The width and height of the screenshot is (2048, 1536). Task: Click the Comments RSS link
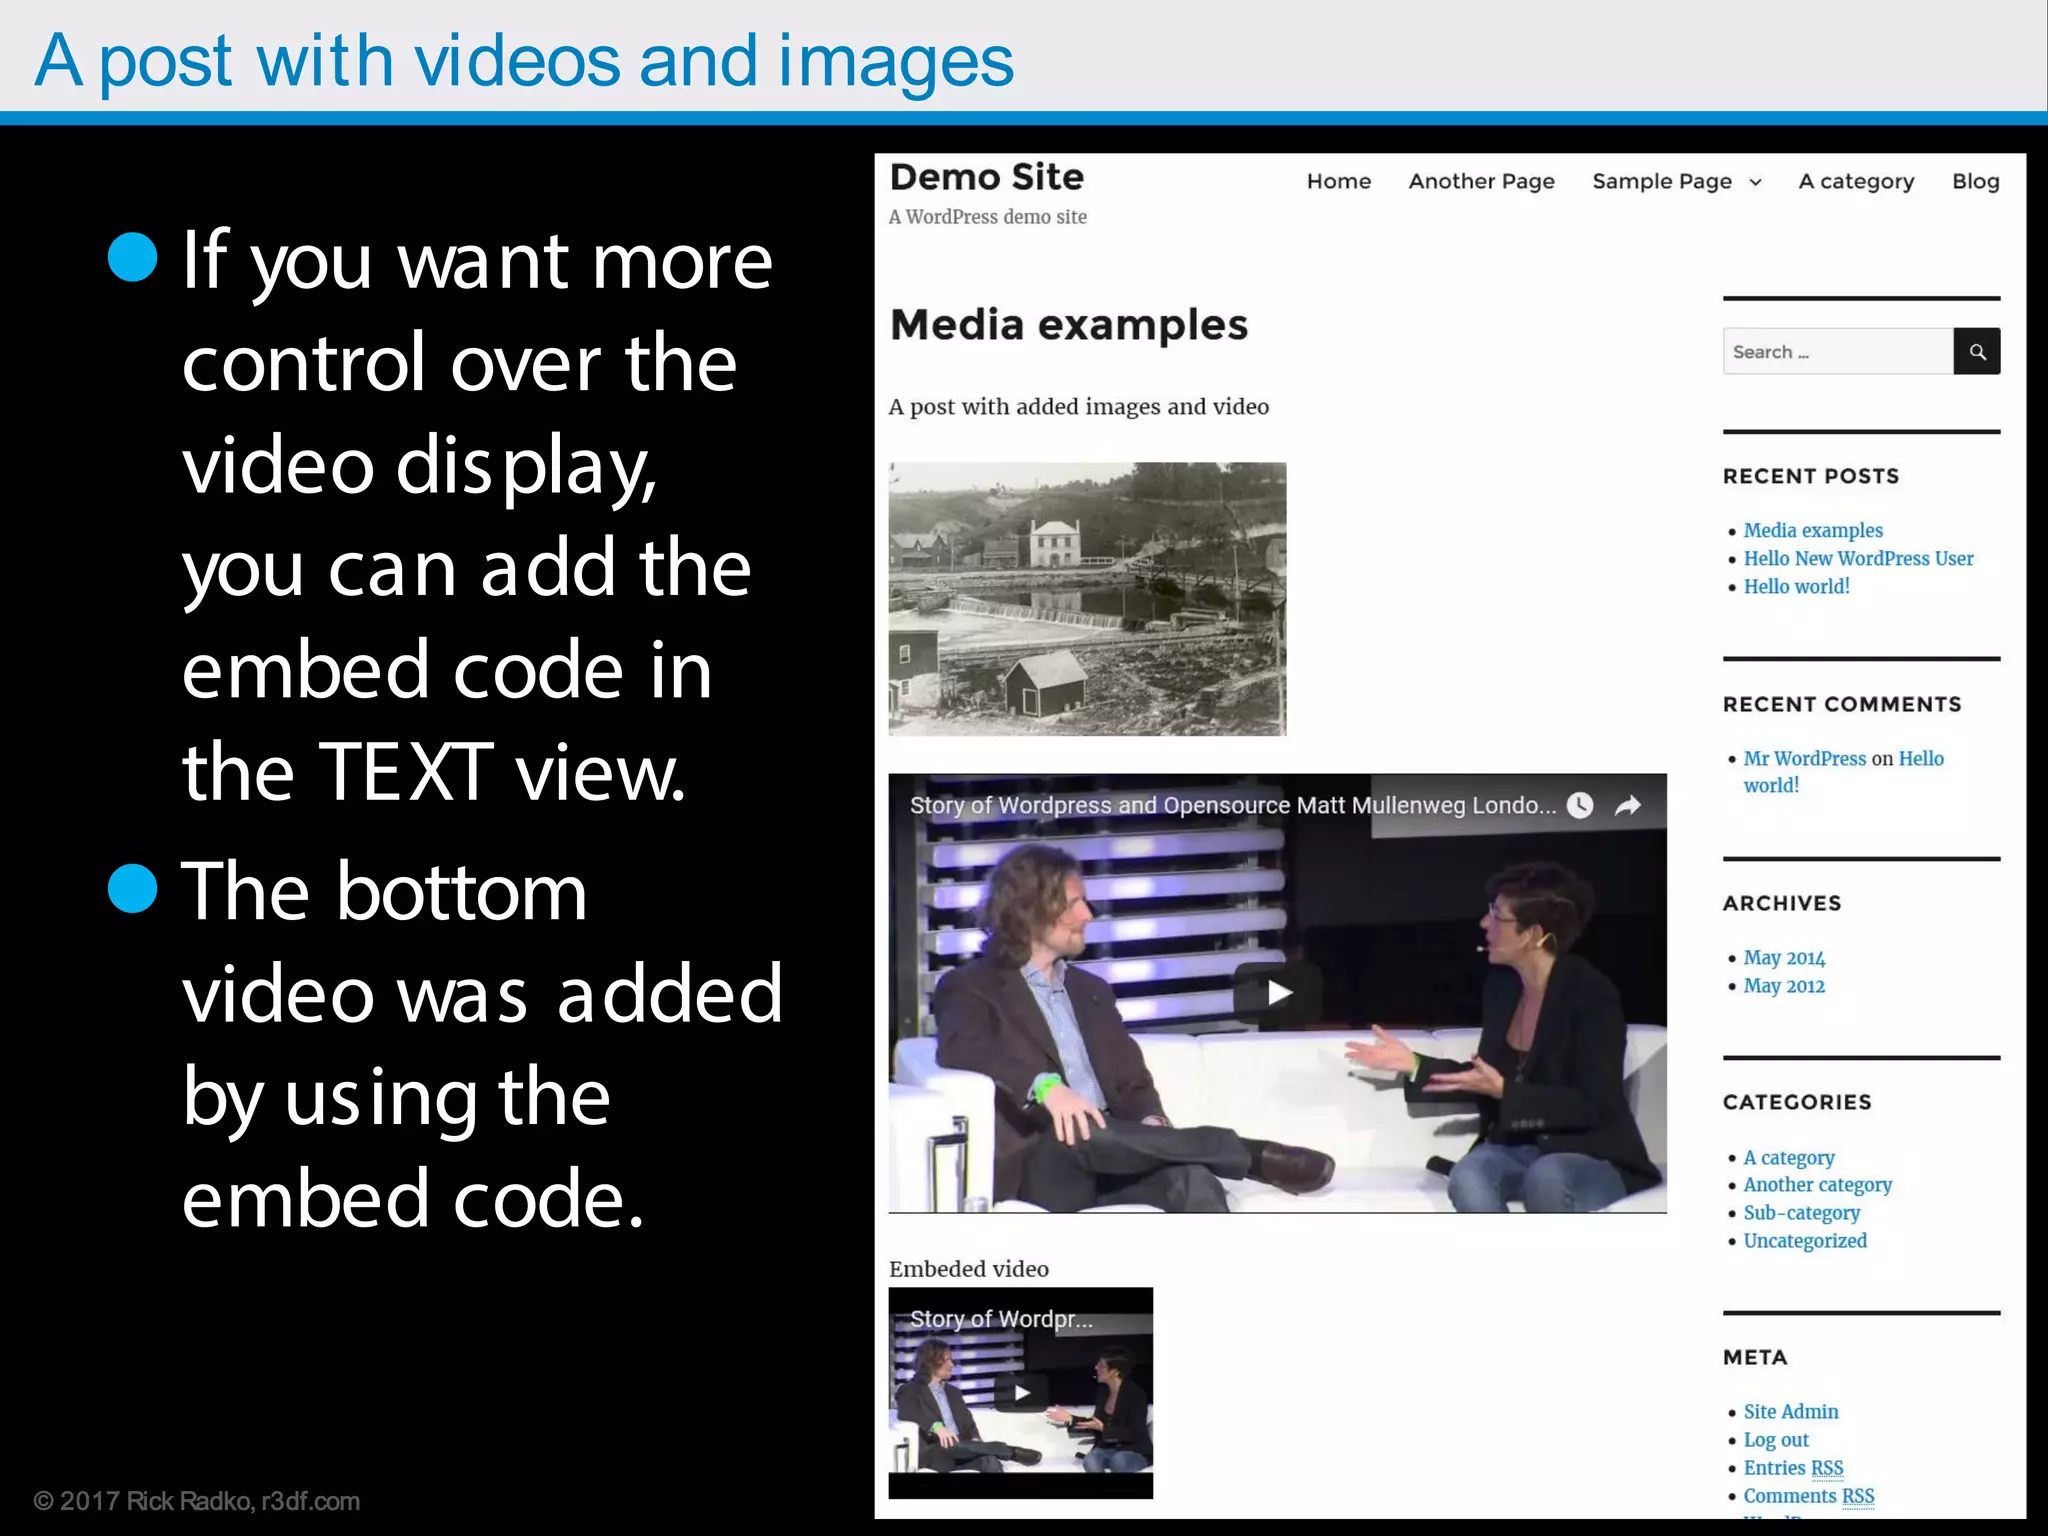pos(1808,1496)
